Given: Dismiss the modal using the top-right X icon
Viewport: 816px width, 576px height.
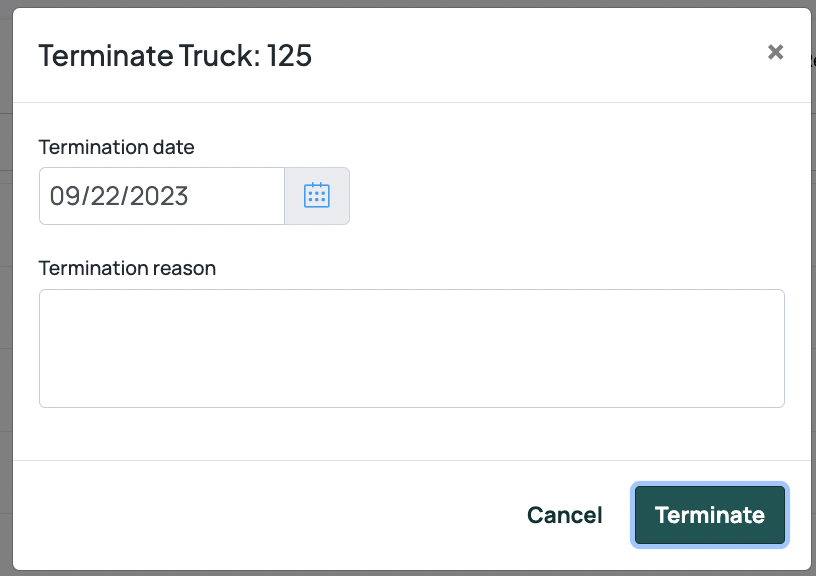Looking at the screenshot, I should point(775,52).
